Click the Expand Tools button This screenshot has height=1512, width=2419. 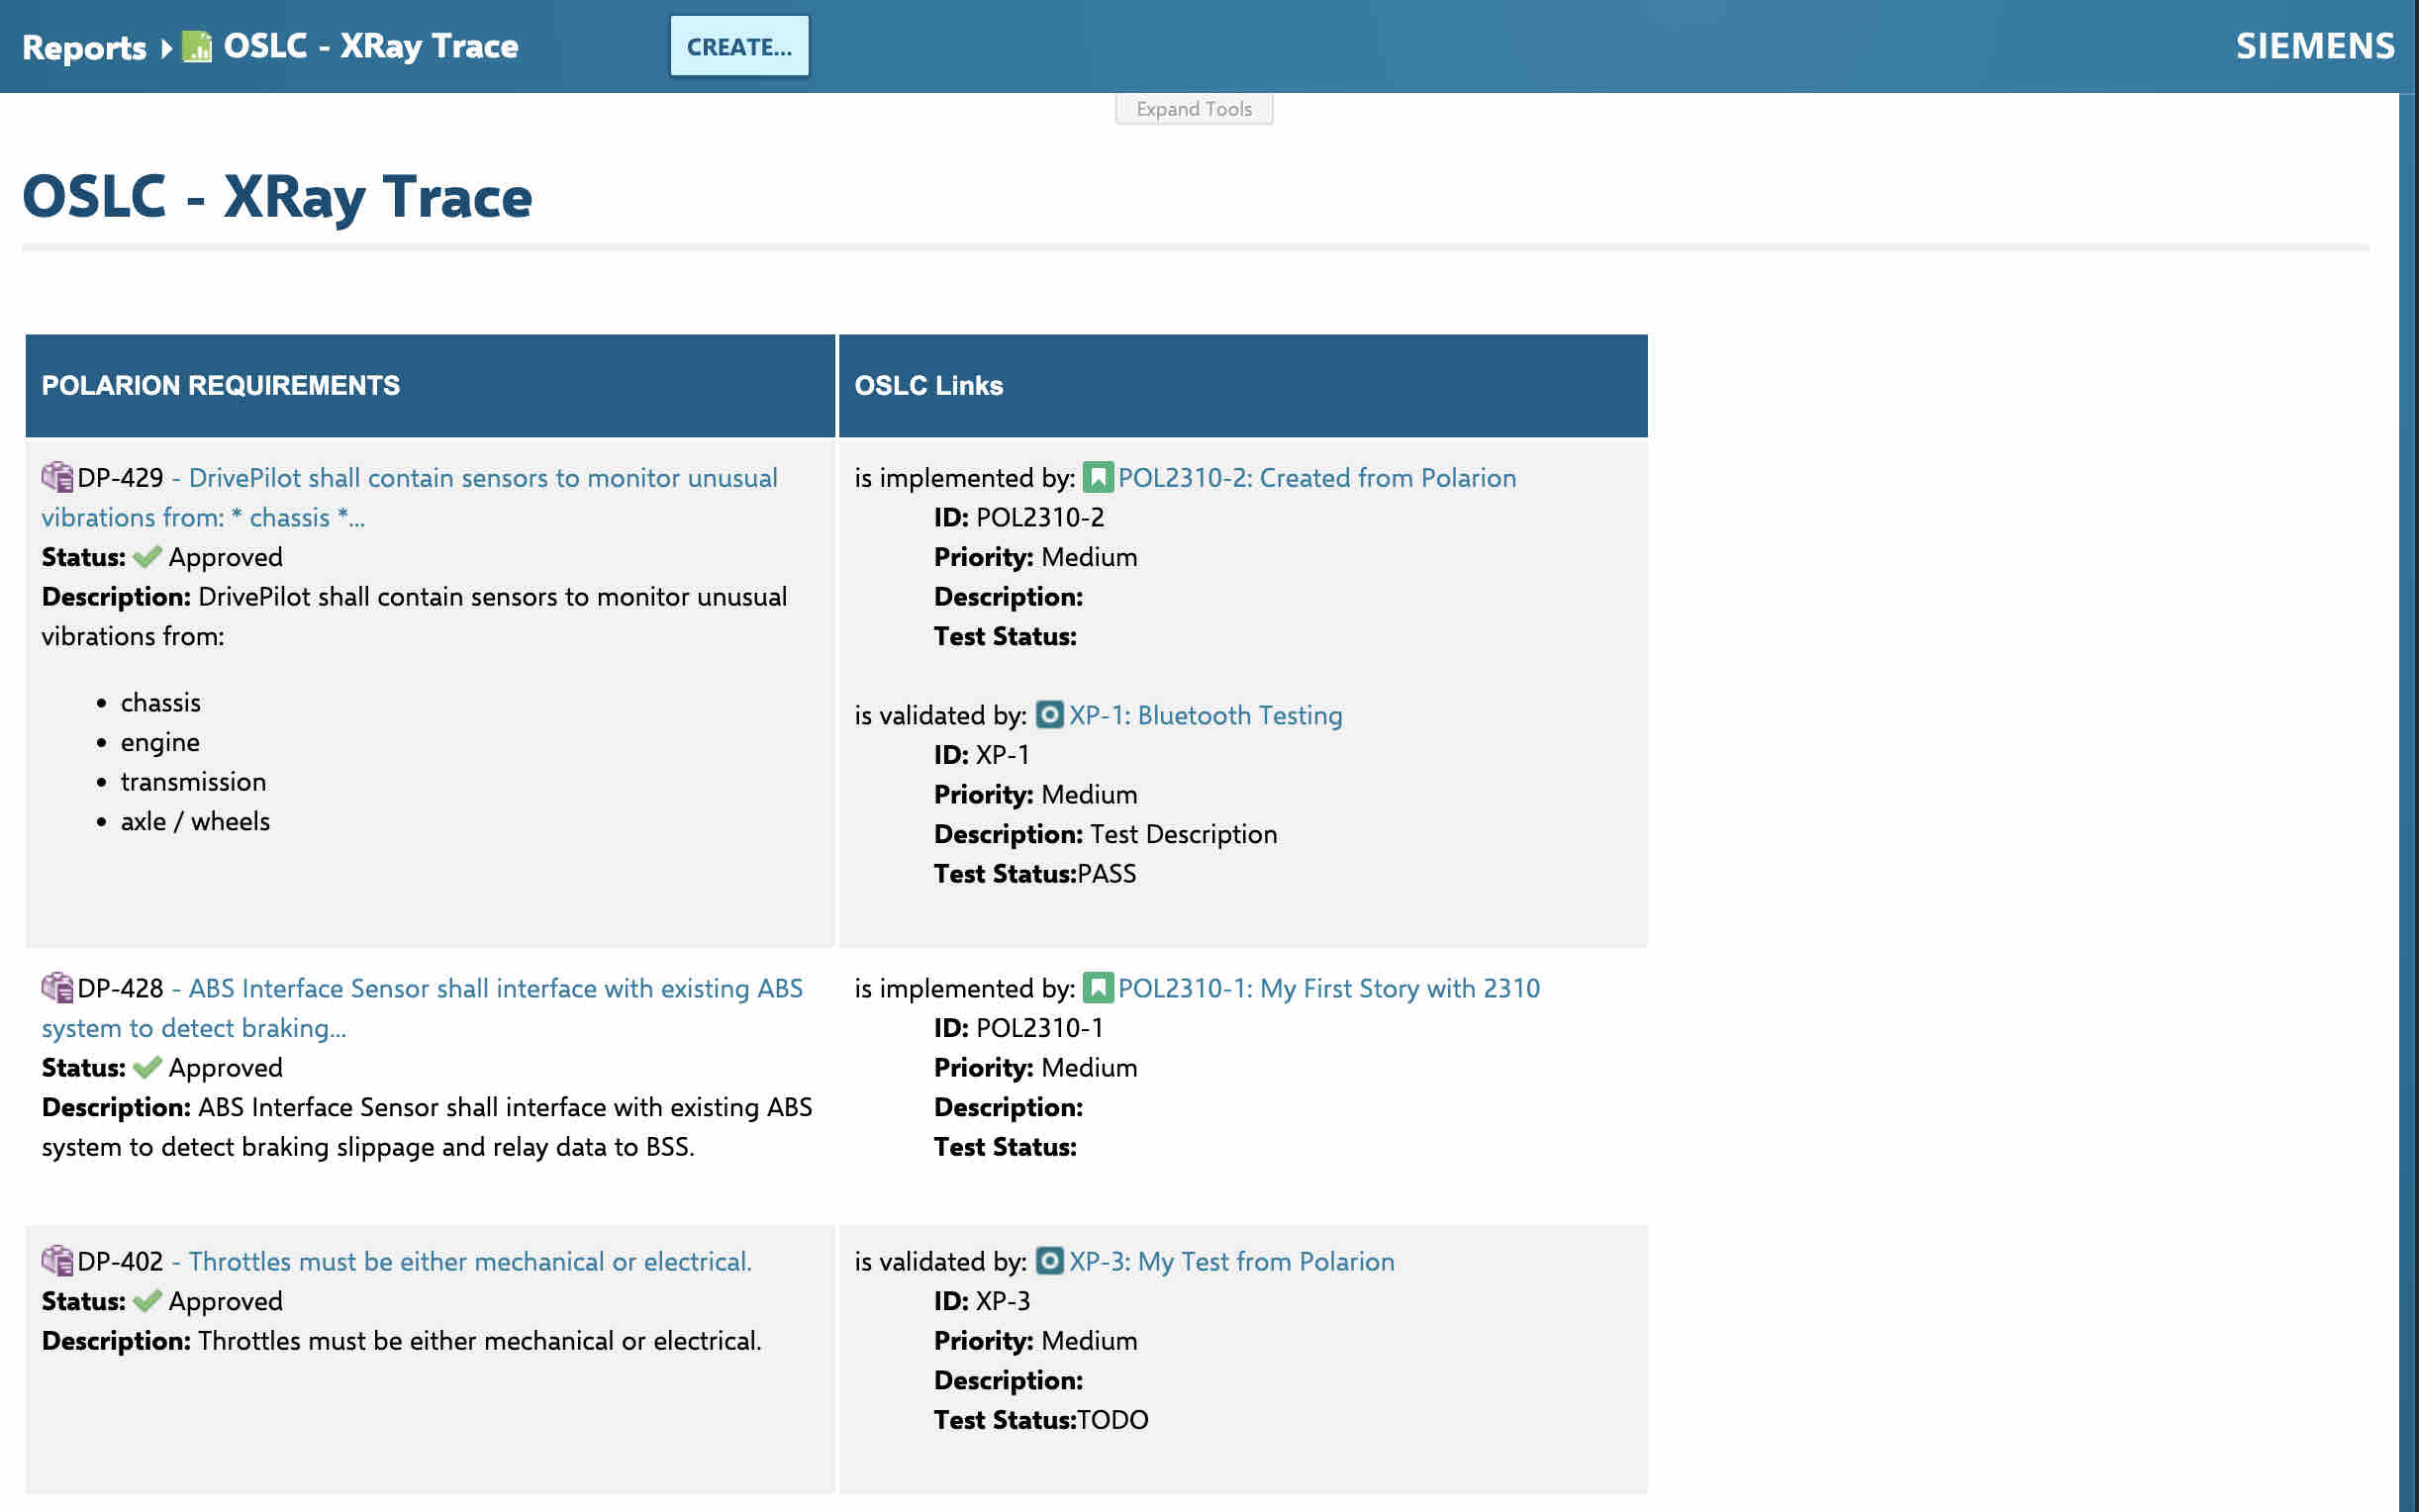(x=1193, y=108)
